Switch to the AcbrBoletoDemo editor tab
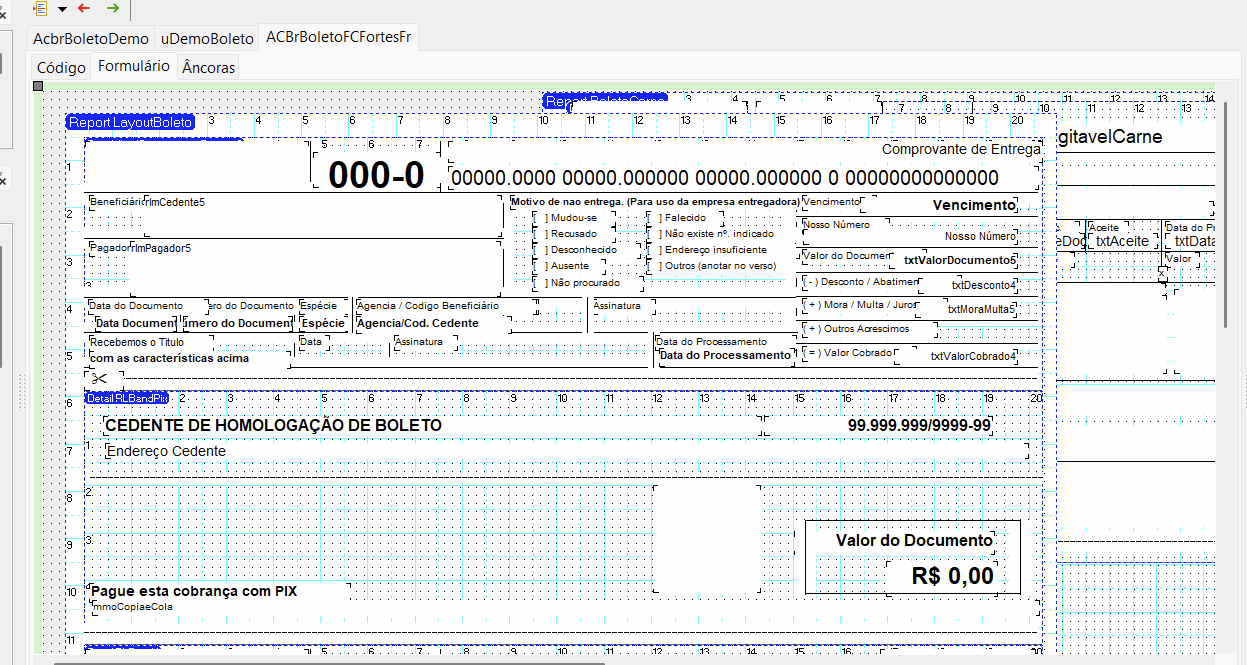The height and width of the screenshot is (665, 1247). [x=91, y=39]
